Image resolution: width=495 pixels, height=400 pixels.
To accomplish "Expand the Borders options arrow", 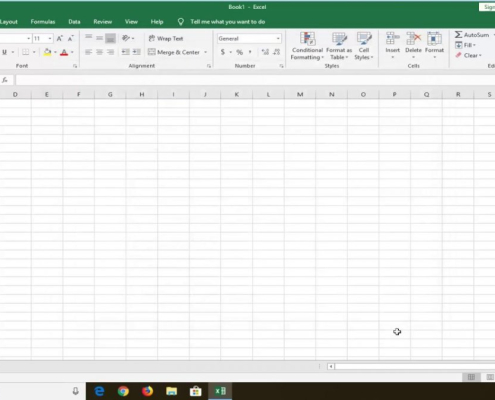I will [34, 52].
